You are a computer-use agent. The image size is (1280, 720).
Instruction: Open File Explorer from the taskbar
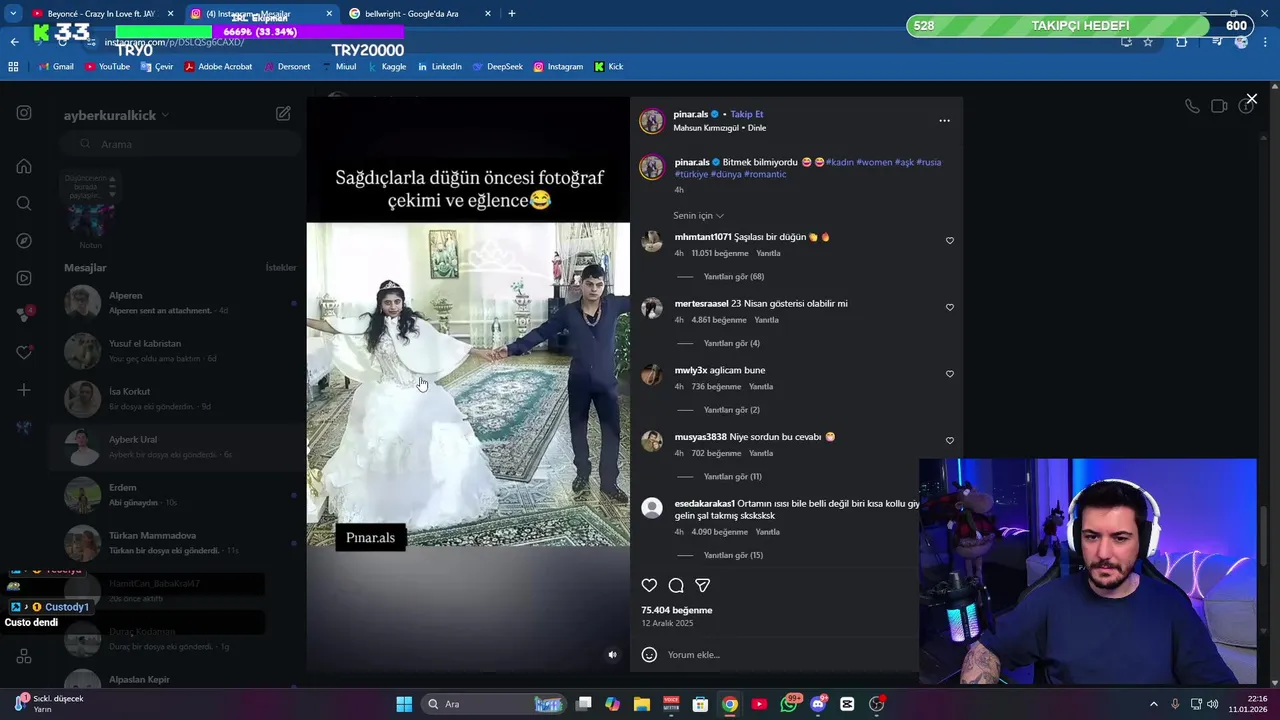[x=641, y=704]
